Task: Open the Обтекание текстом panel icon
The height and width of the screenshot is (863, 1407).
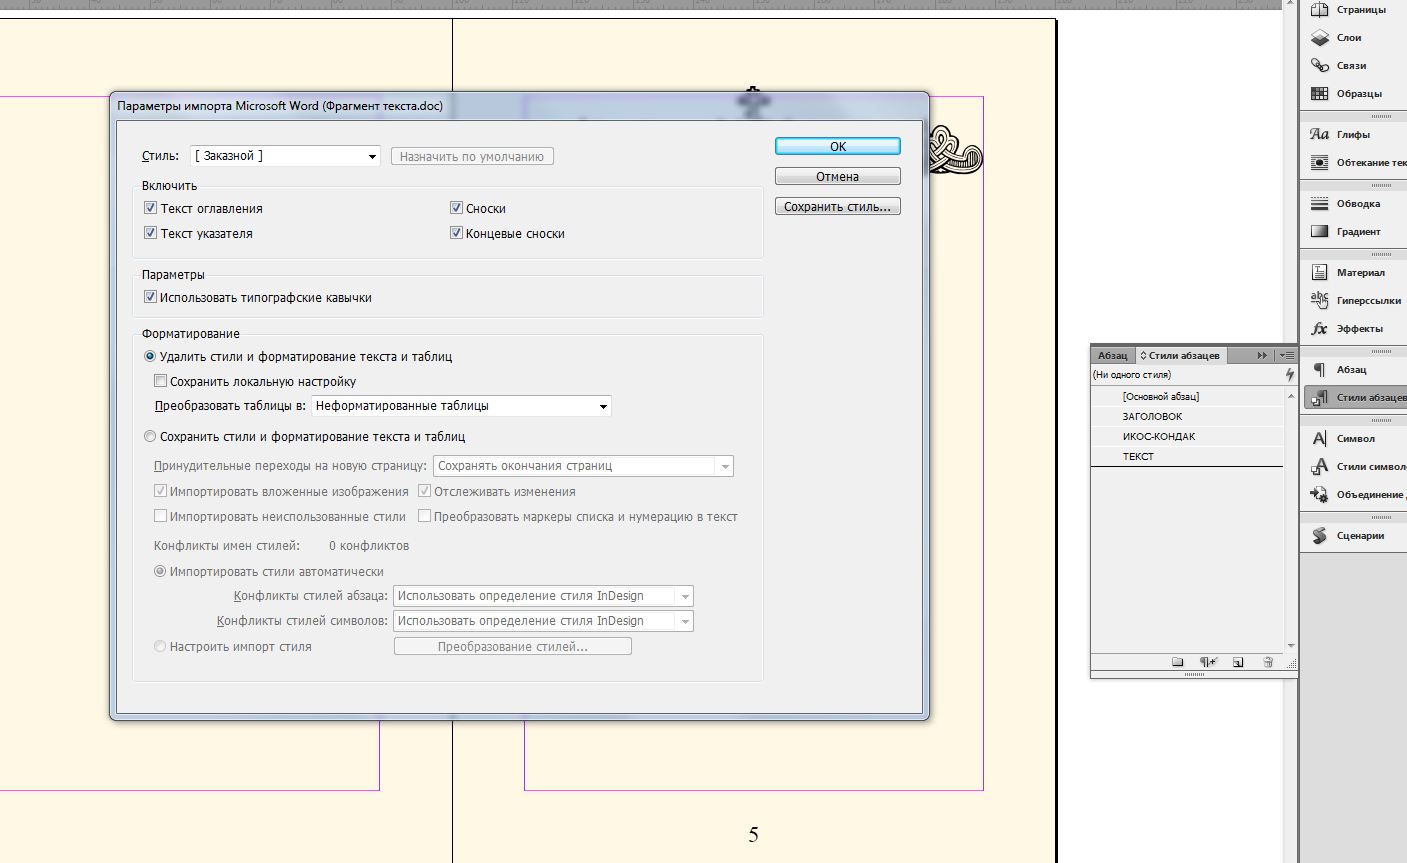Action: pyautogui.click(x=1319, y=163)
